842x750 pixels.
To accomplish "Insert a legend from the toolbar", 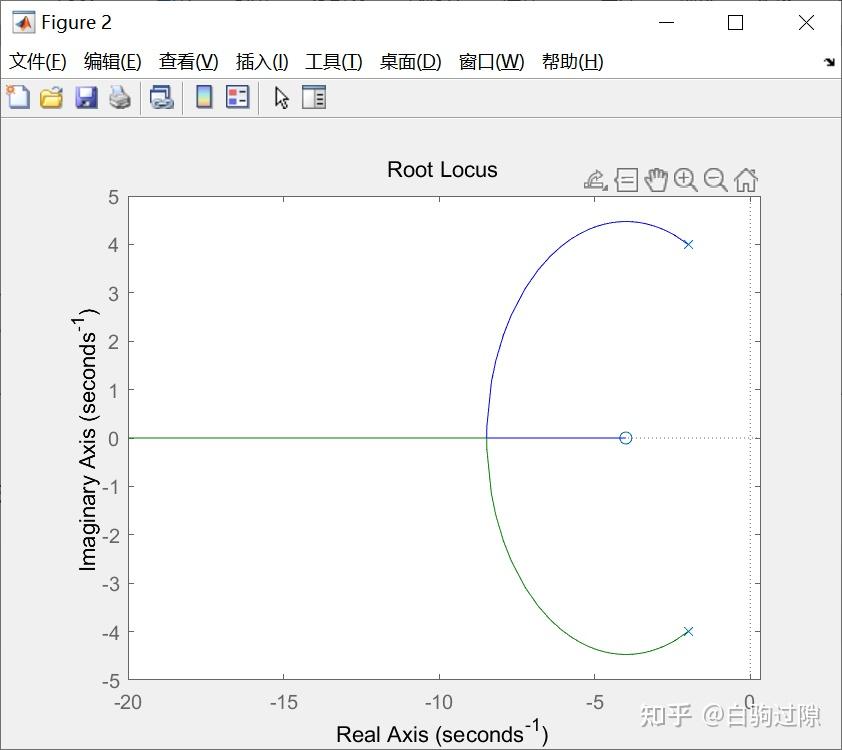I will [x=237, y=97].
